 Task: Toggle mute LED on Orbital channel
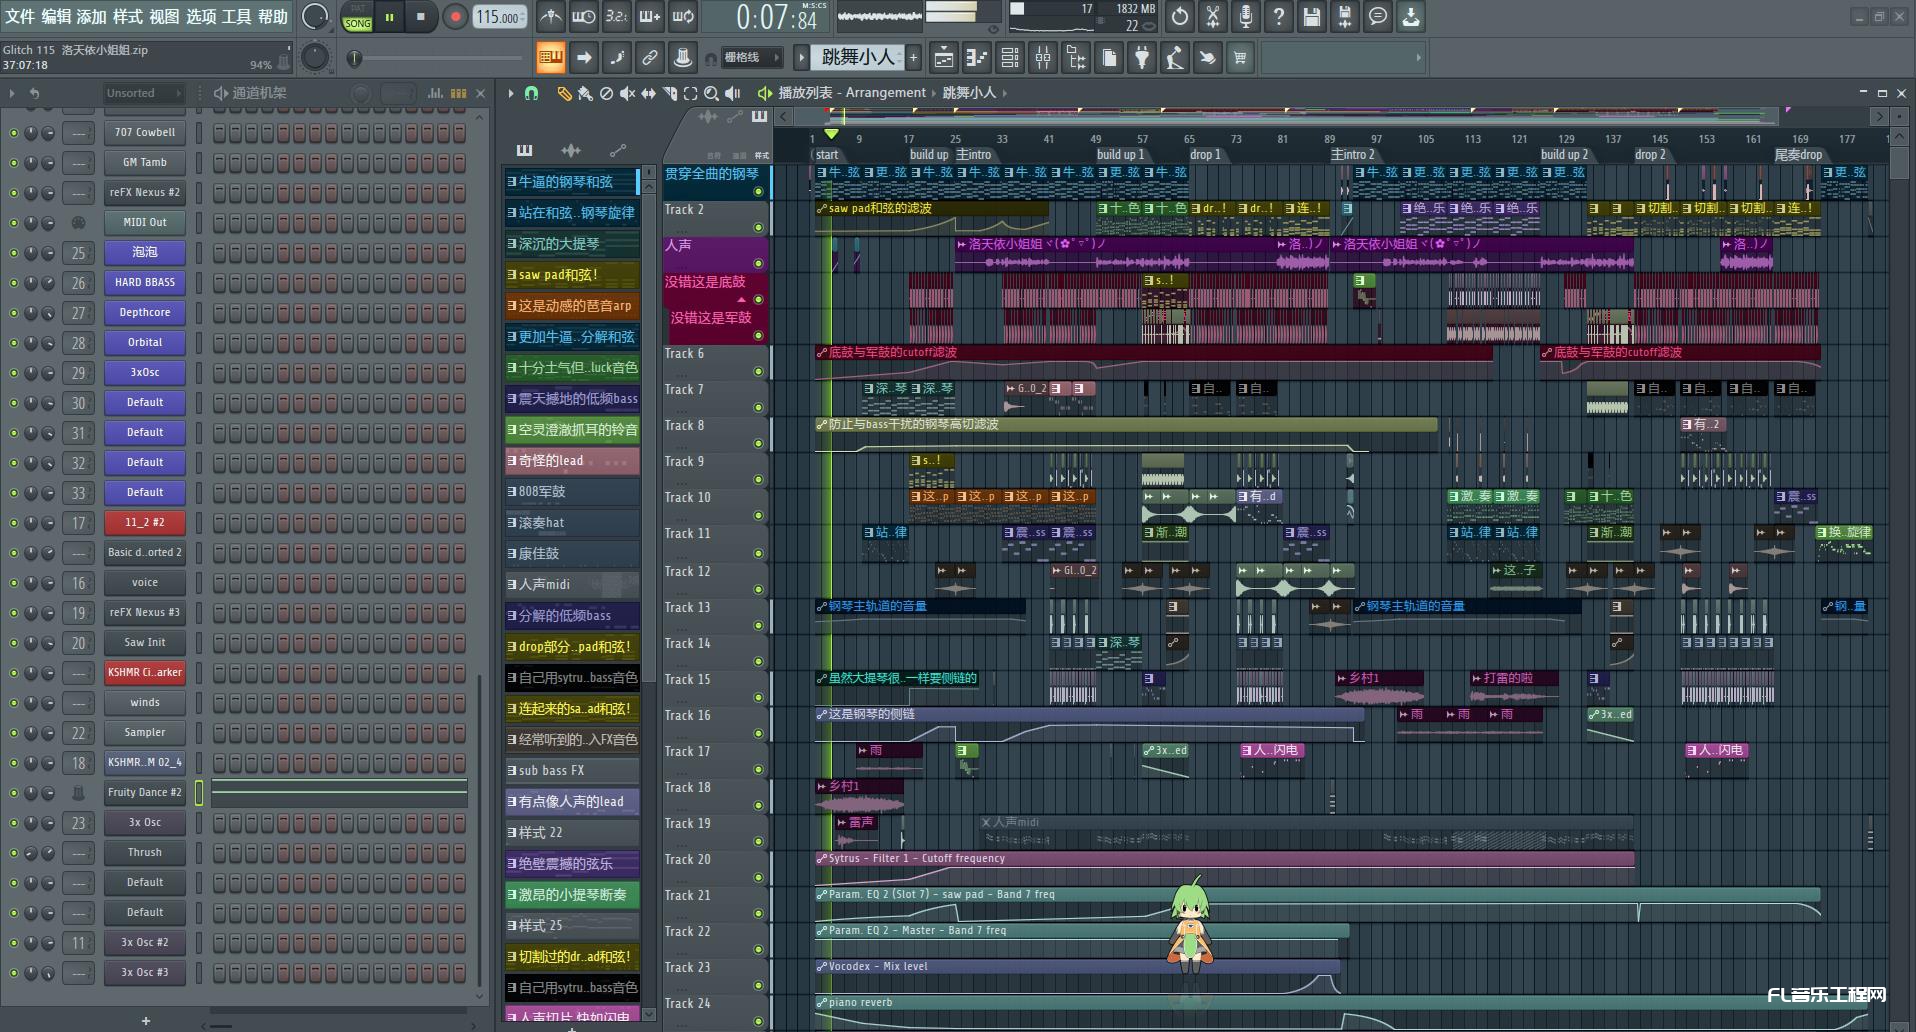pos(14,343)
